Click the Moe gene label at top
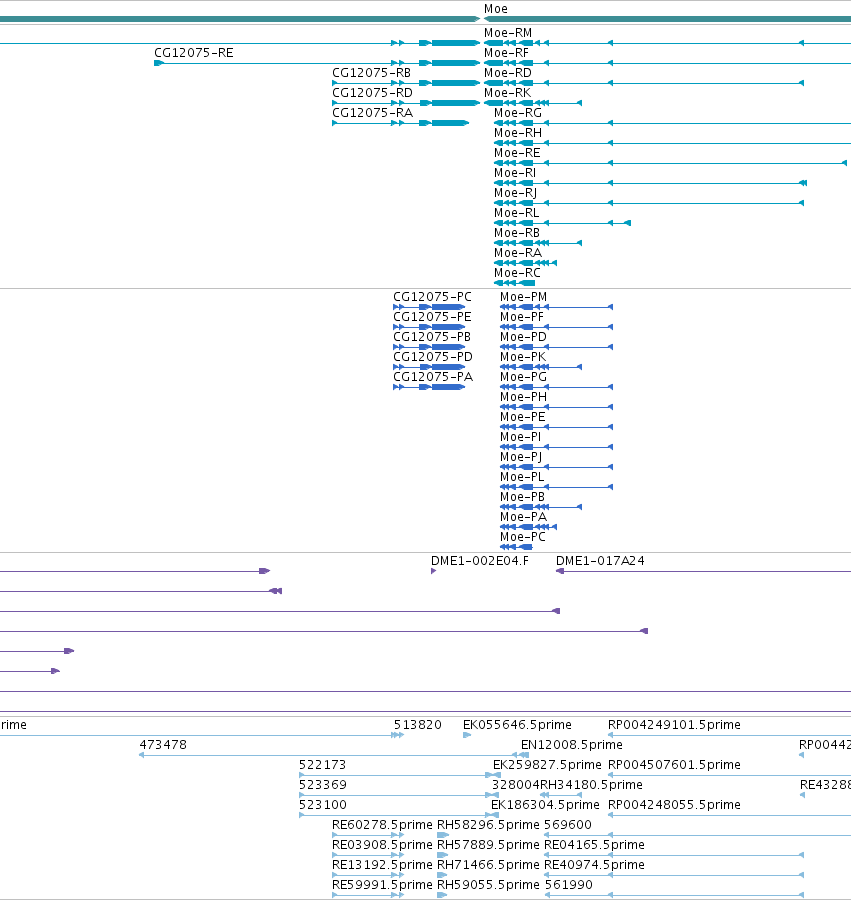Screen dimensions: 851x900 [495, 9]
